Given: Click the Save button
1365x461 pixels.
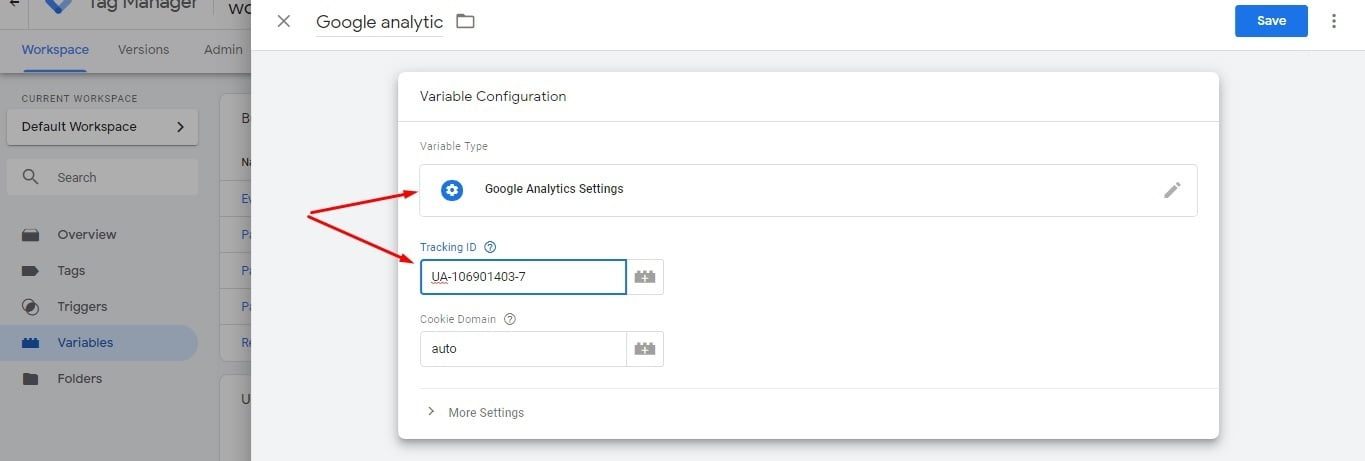Looking at the screenshot, I should (x=1271, y=21).
